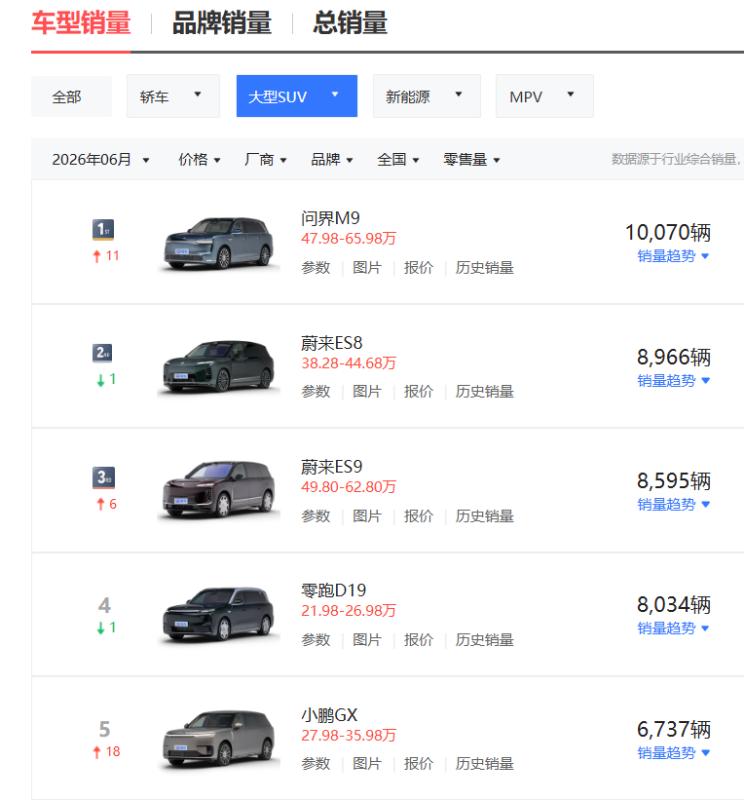744x800 pixels.
Task: Open 图片 for 蔚来ES8
Action: 367,391
